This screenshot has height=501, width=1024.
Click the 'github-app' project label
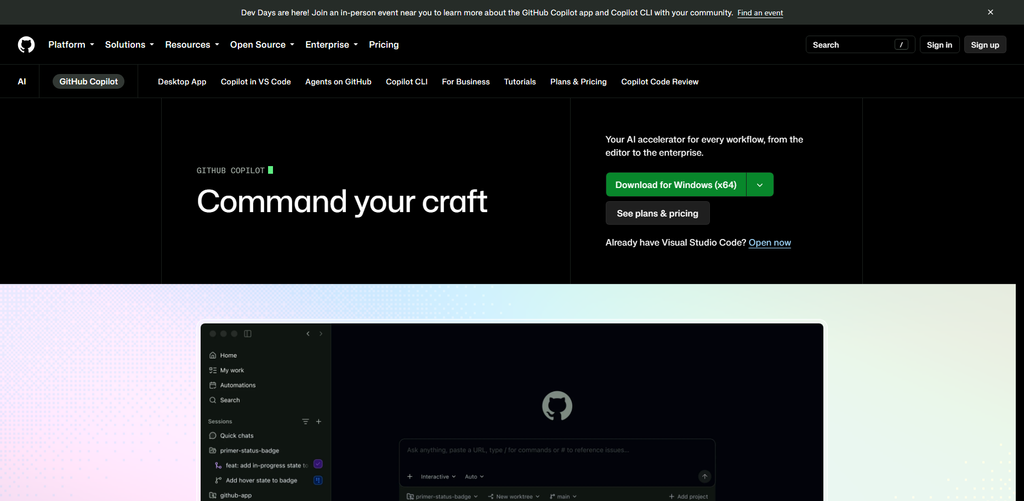[x=236, y=495]
